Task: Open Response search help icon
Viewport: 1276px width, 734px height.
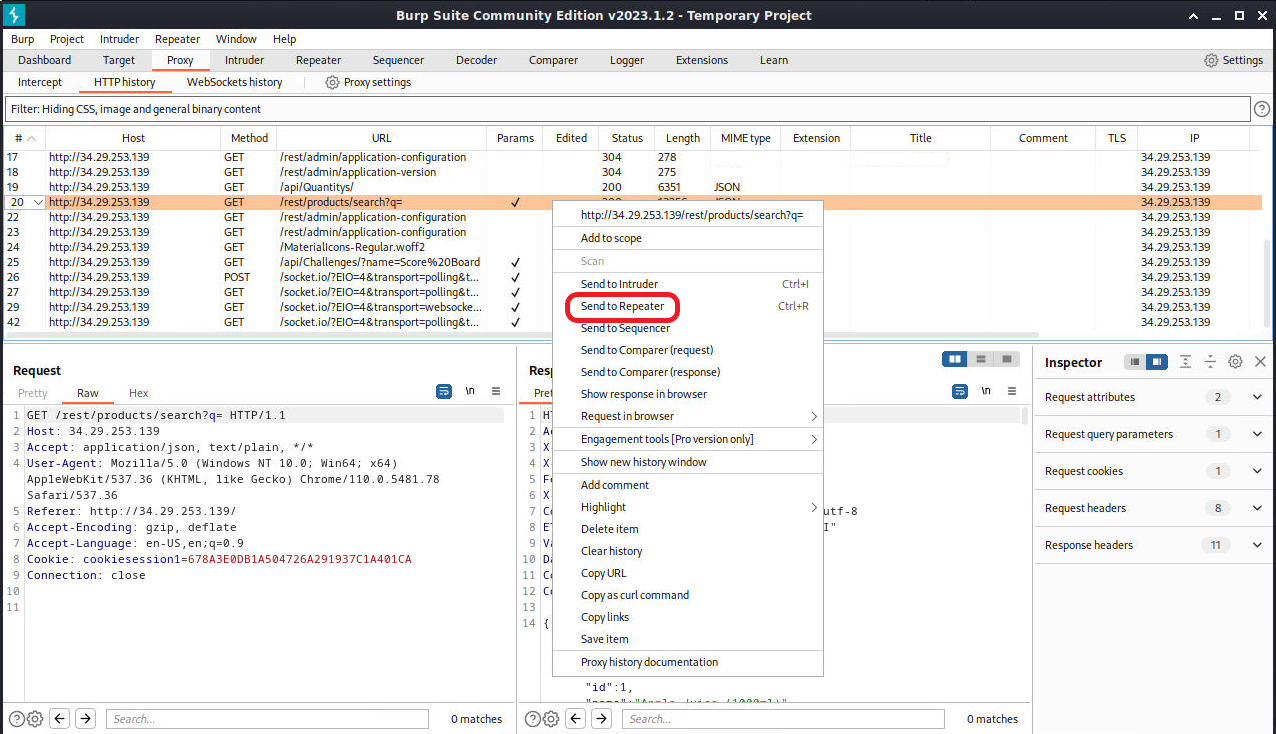Action: 532,719
